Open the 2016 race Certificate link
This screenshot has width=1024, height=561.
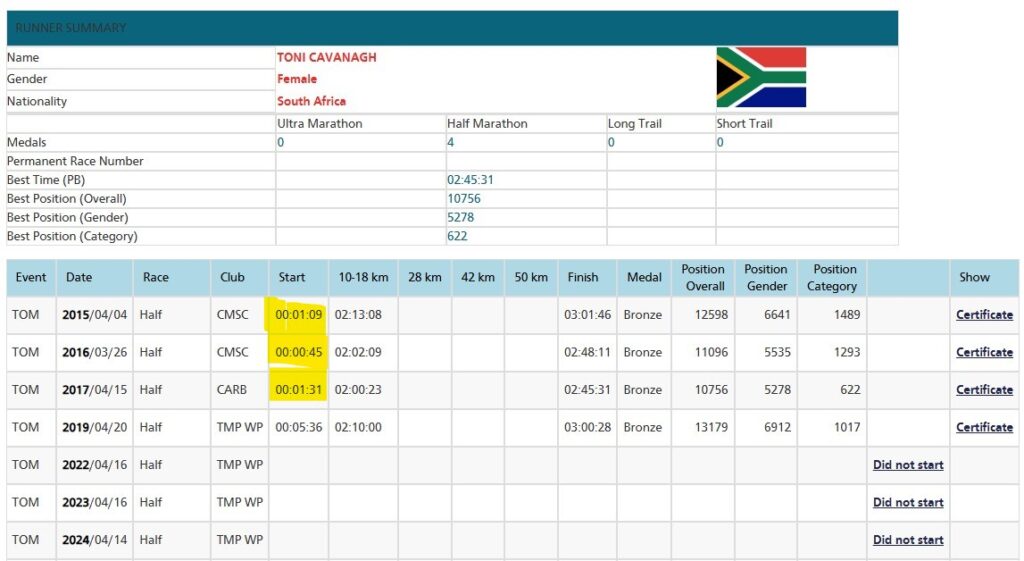(x=984, y=352)
